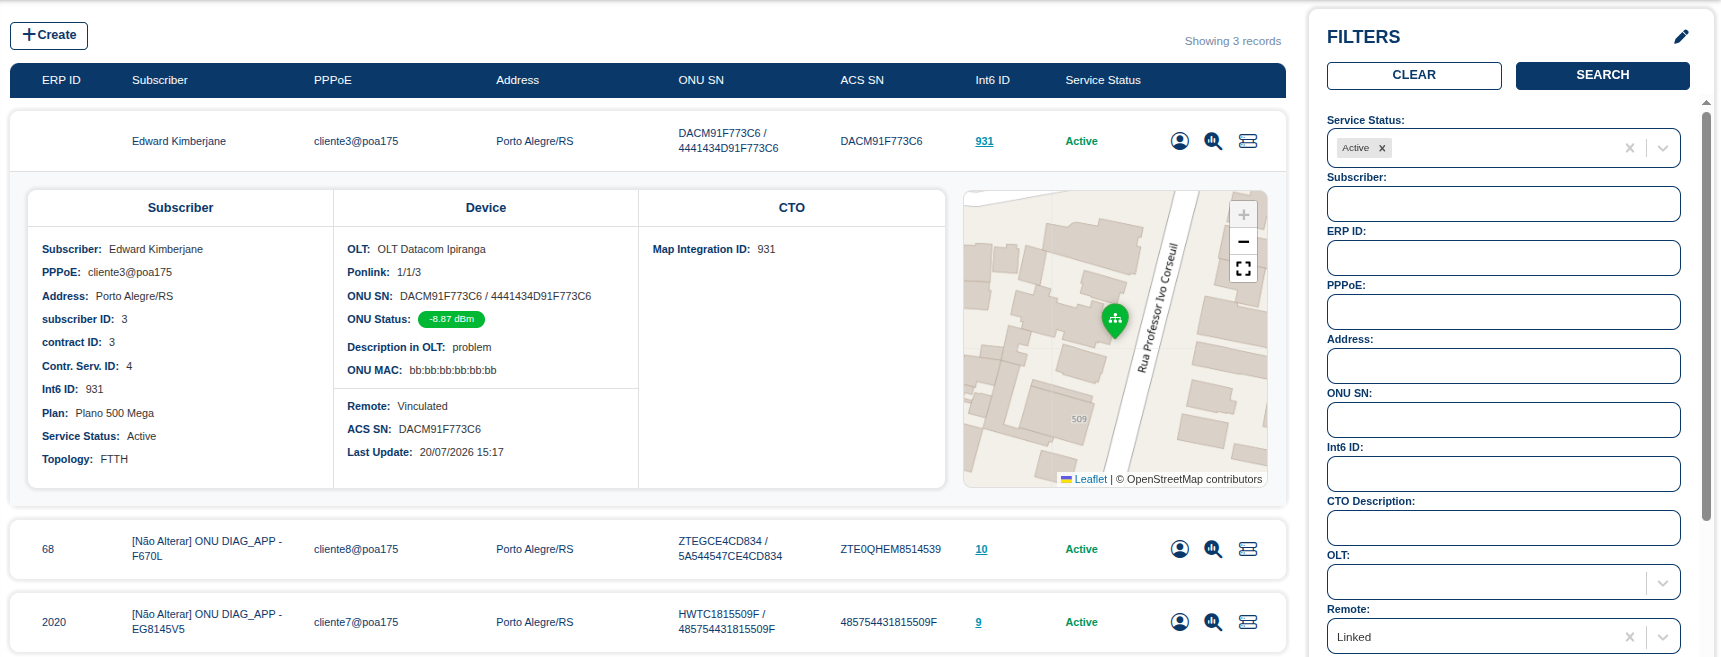
Task: Click server stack icon in cliente8@poa175 row
Action: [x=1248, y=549]
